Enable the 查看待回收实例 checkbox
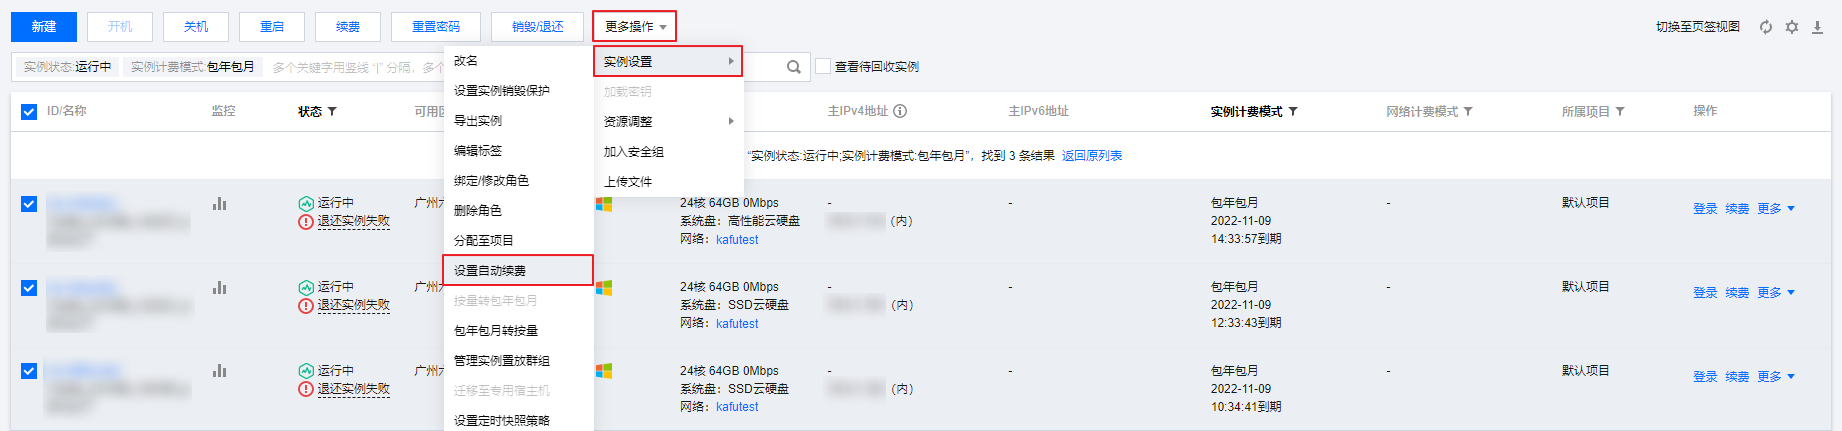 823,66
